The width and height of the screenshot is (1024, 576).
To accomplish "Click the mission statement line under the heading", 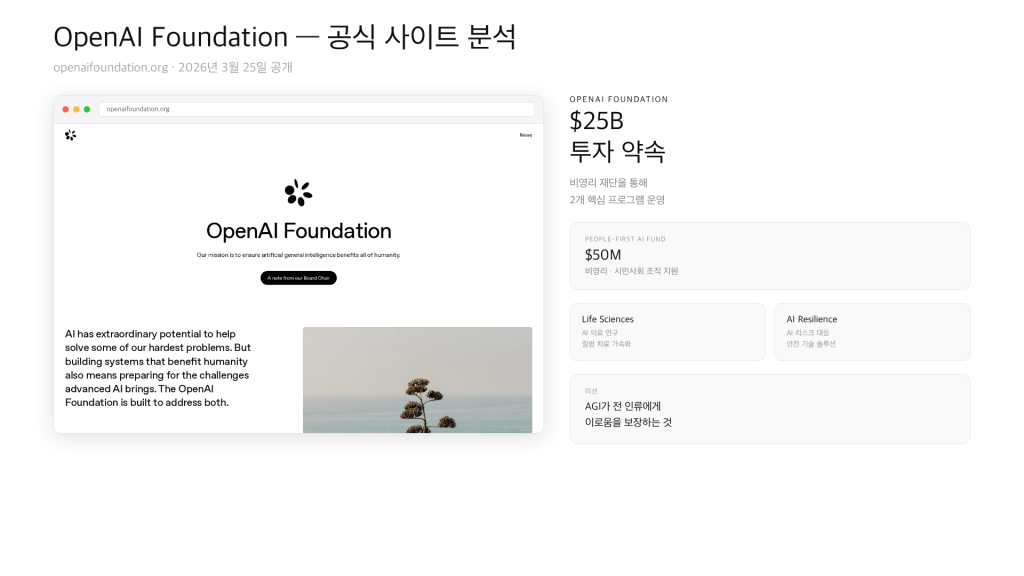I will 298,255.
